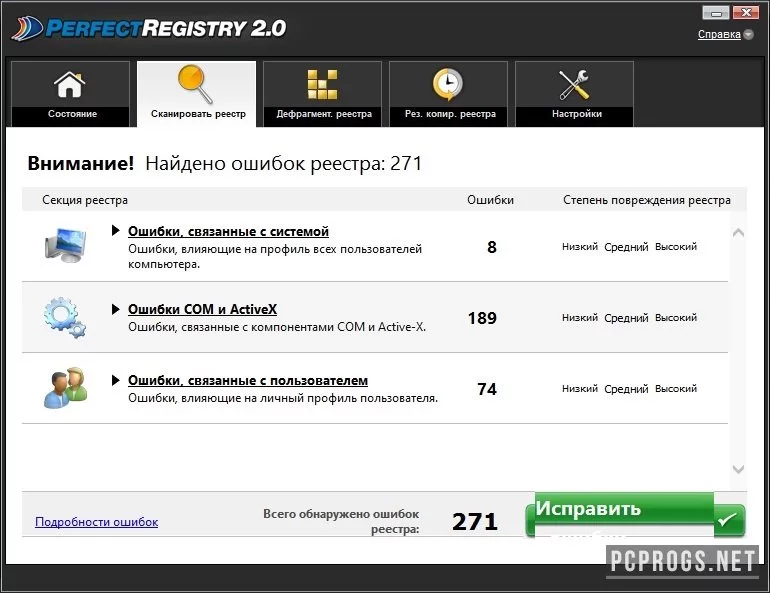770x593 pixels.
Task: Click the Секция реестра column header
Action: coord(85,200)
